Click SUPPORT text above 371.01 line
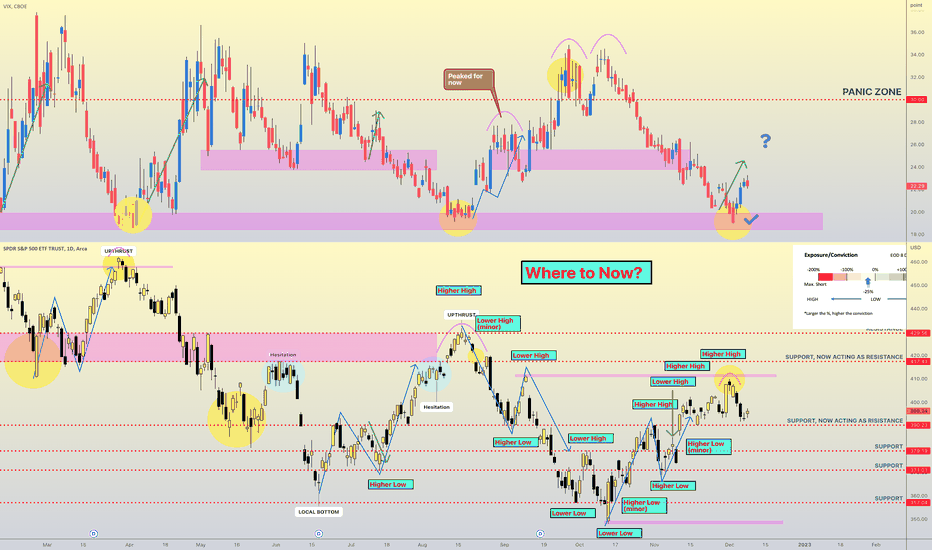Viewport: 932px width, 550px height. tap(889, 466)
